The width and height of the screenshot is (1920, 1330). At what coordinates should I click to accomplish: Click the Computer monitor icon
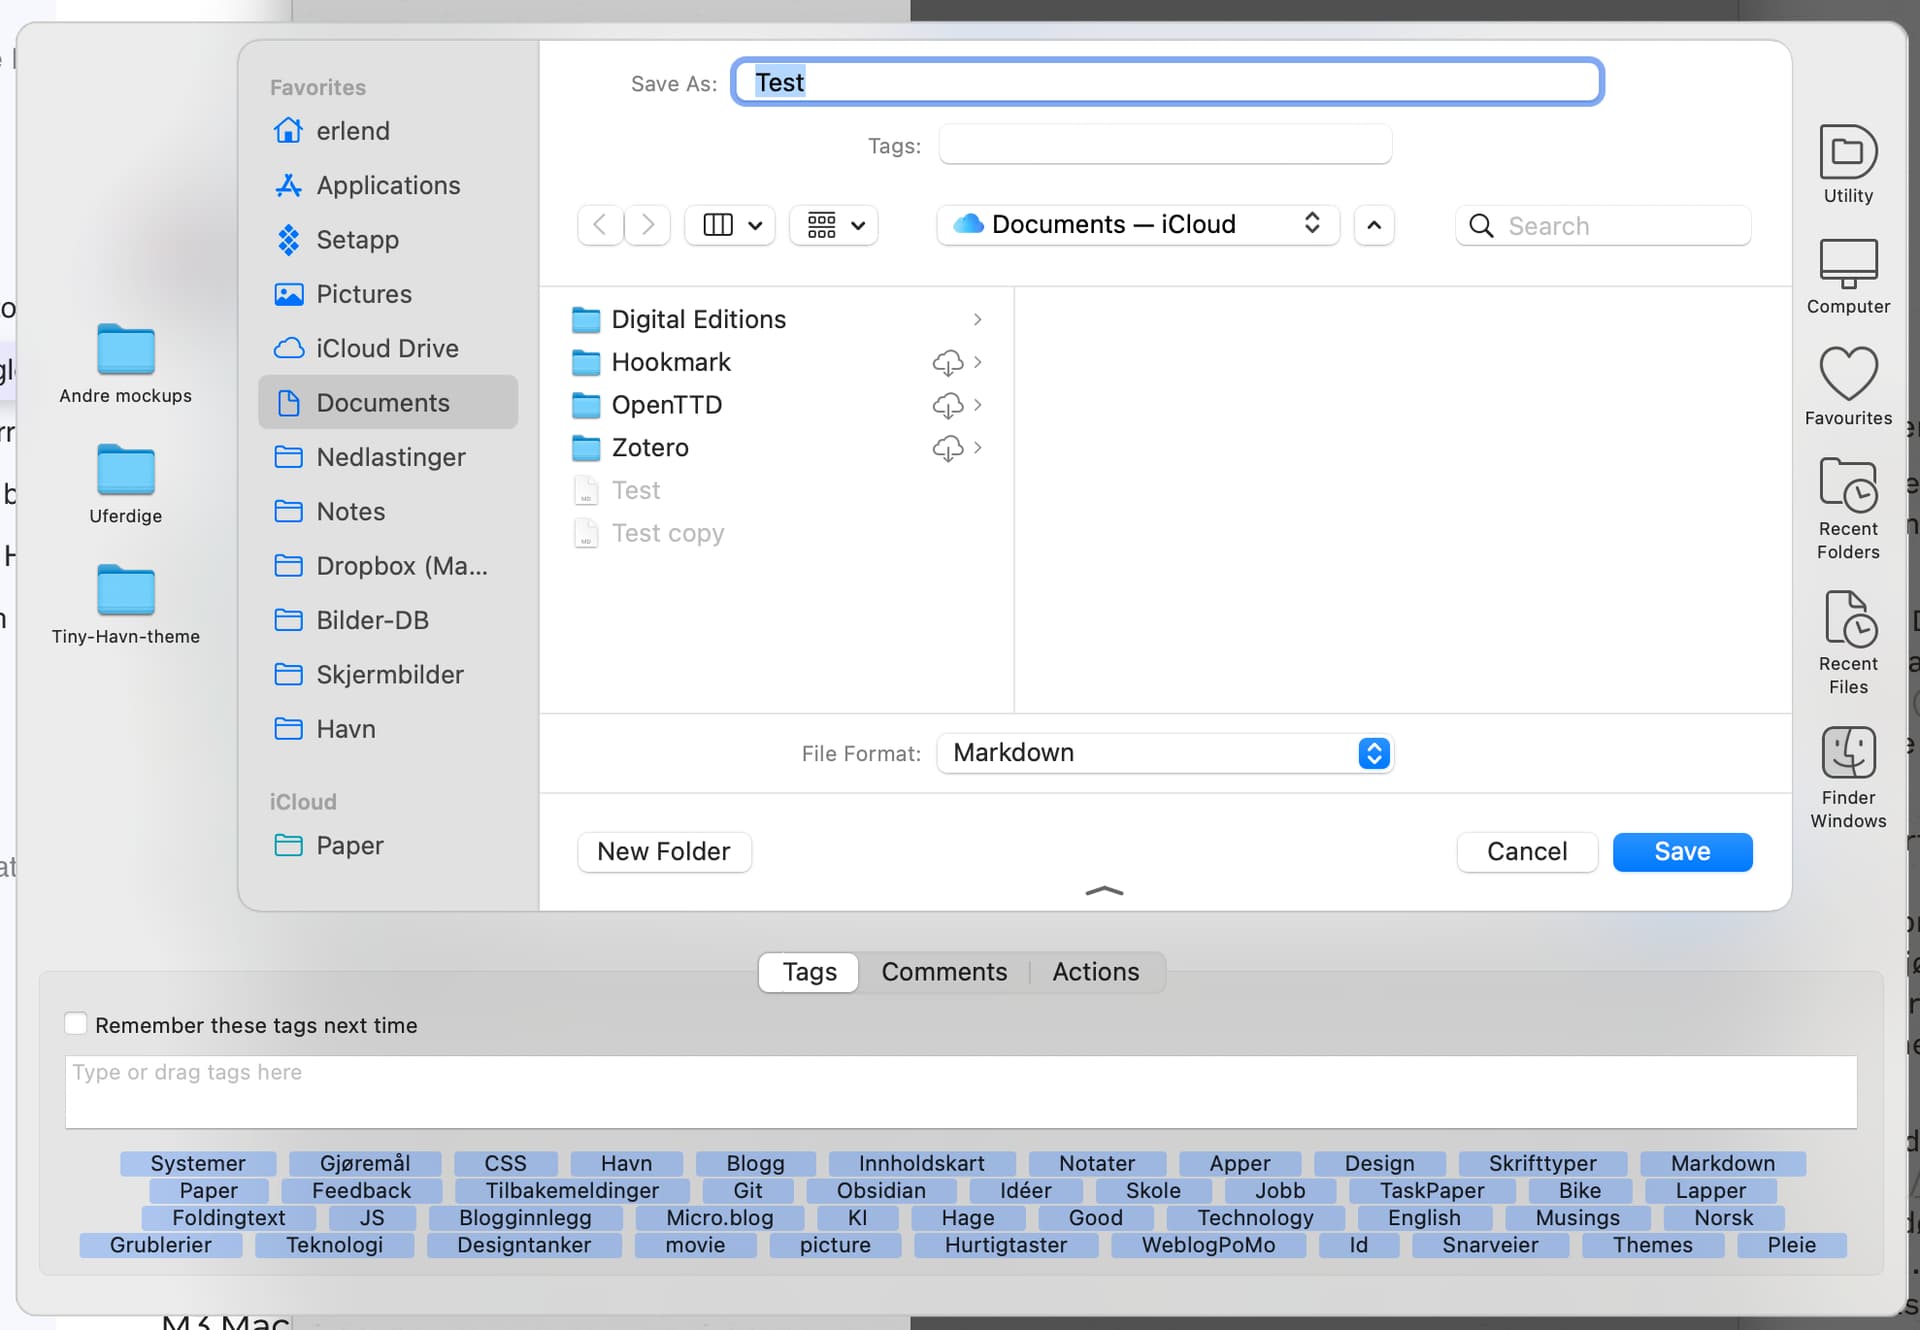tap(1847, 264)
